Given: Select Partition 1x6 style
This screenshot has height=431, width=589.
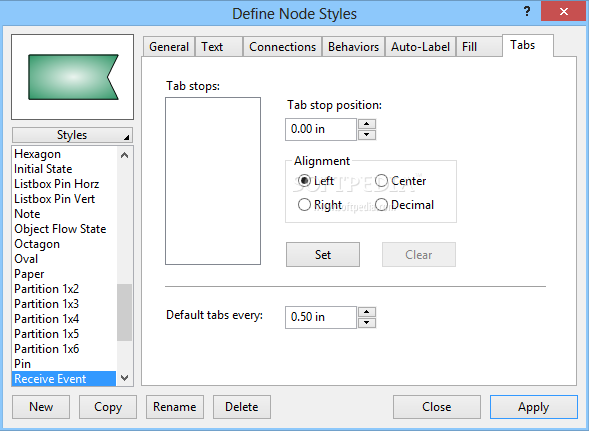Looking at the screenshot, I should 64,349.
